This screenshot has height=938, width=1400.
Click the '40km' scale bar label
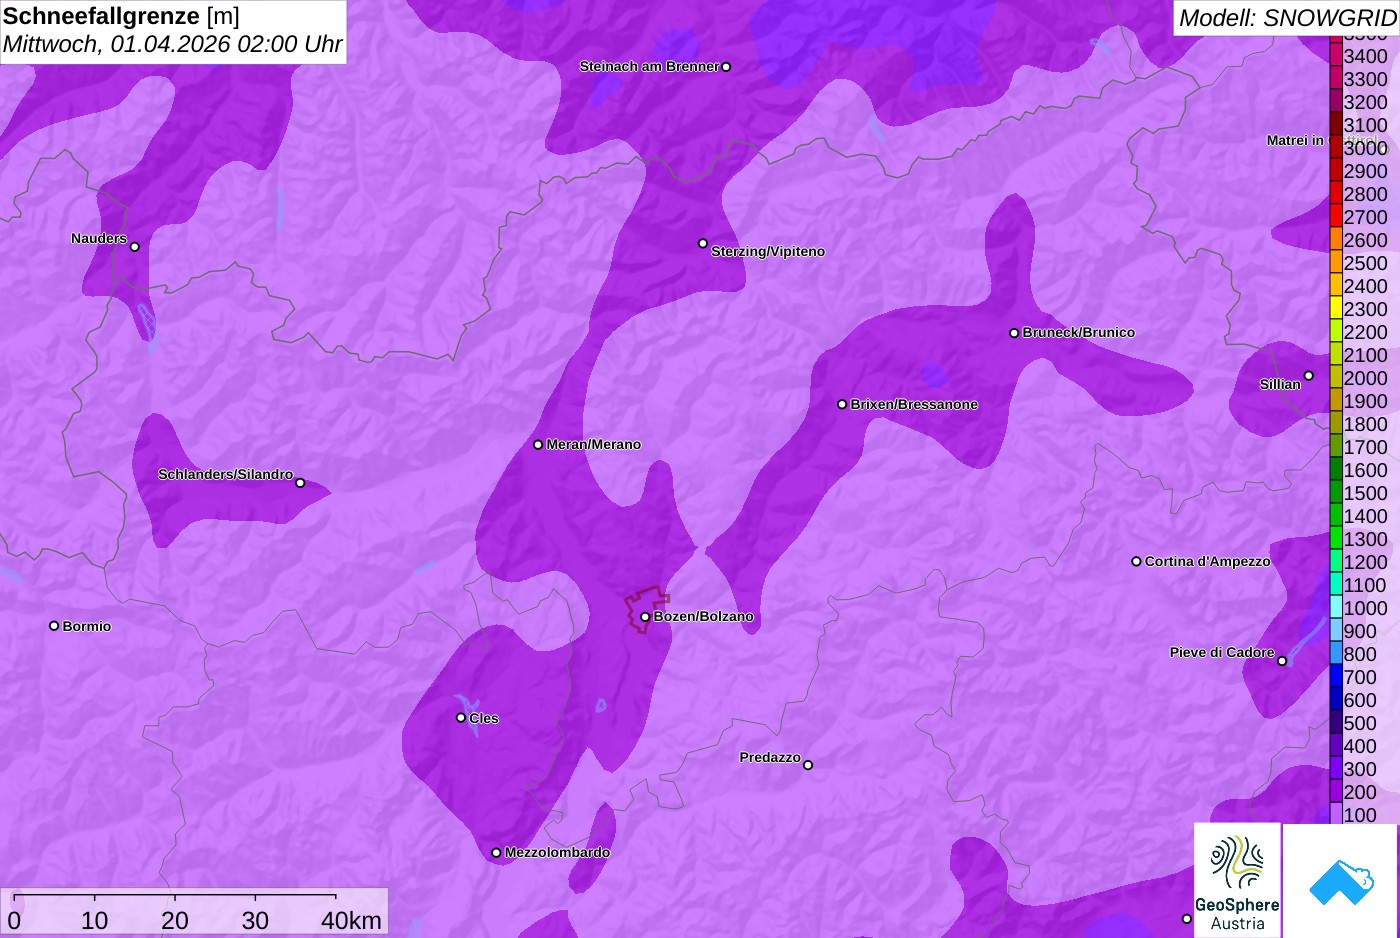351,921
